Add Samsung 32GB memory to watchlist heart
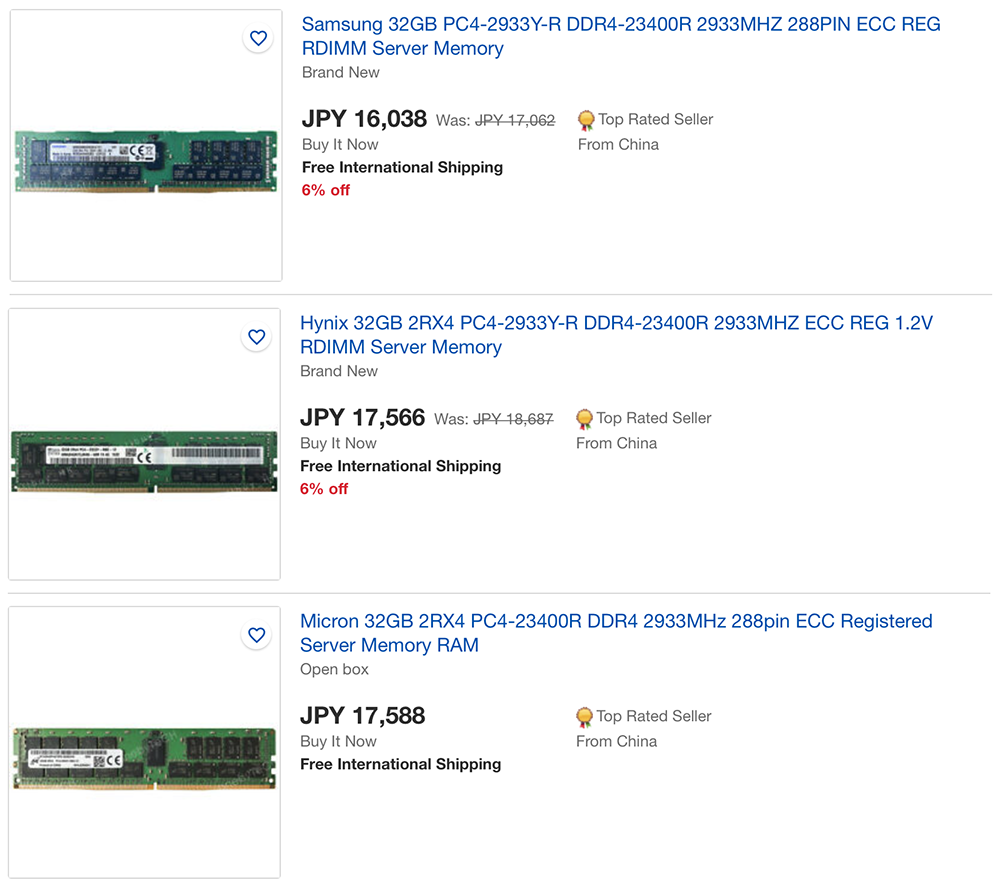This screenshot has height=886, width=1000. pos(258,39)
